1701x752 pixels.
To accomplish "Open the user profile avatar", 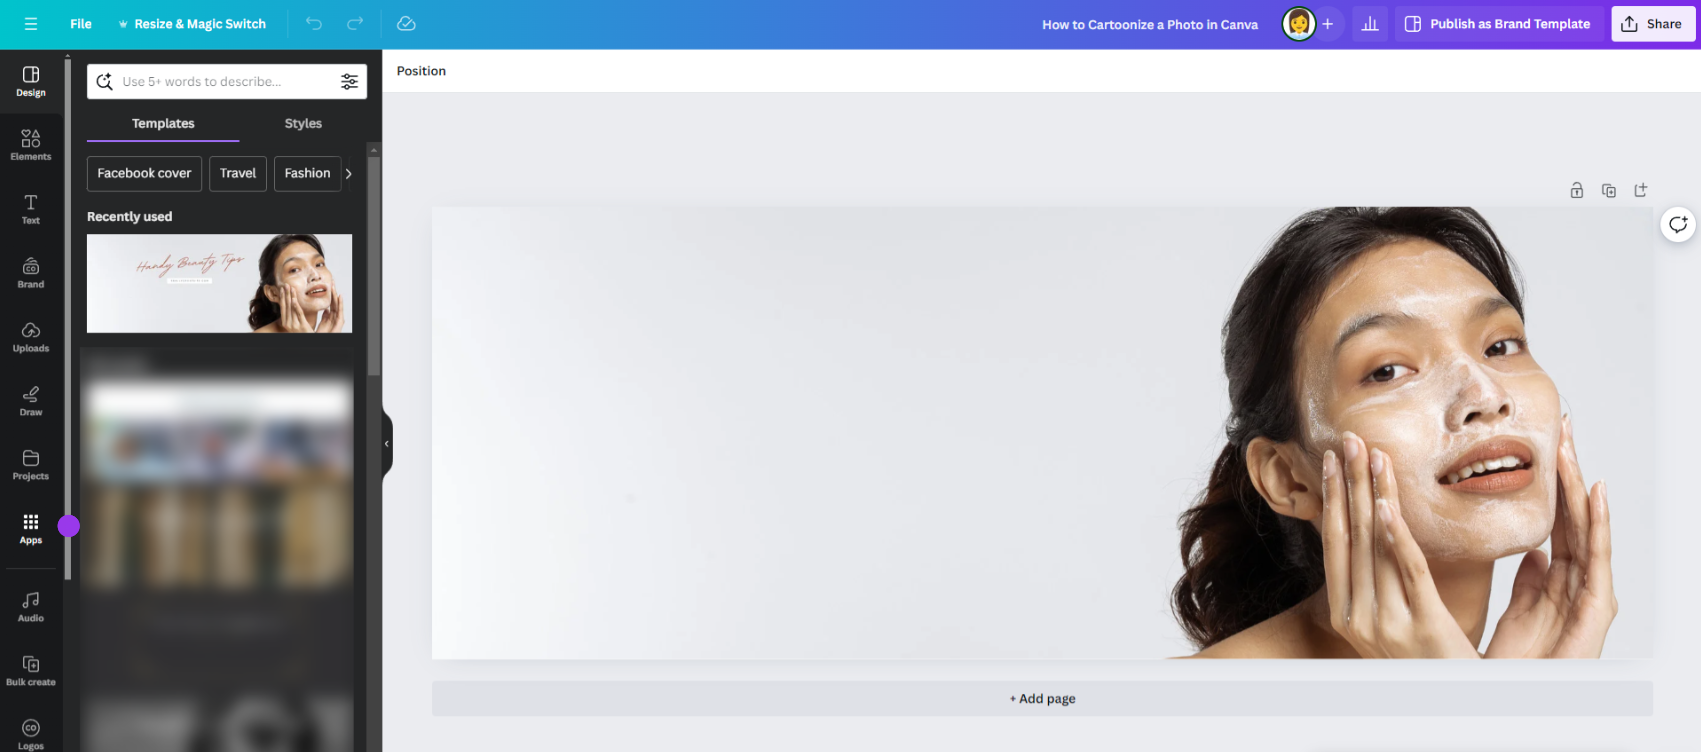I will [x=1298, y=24].
